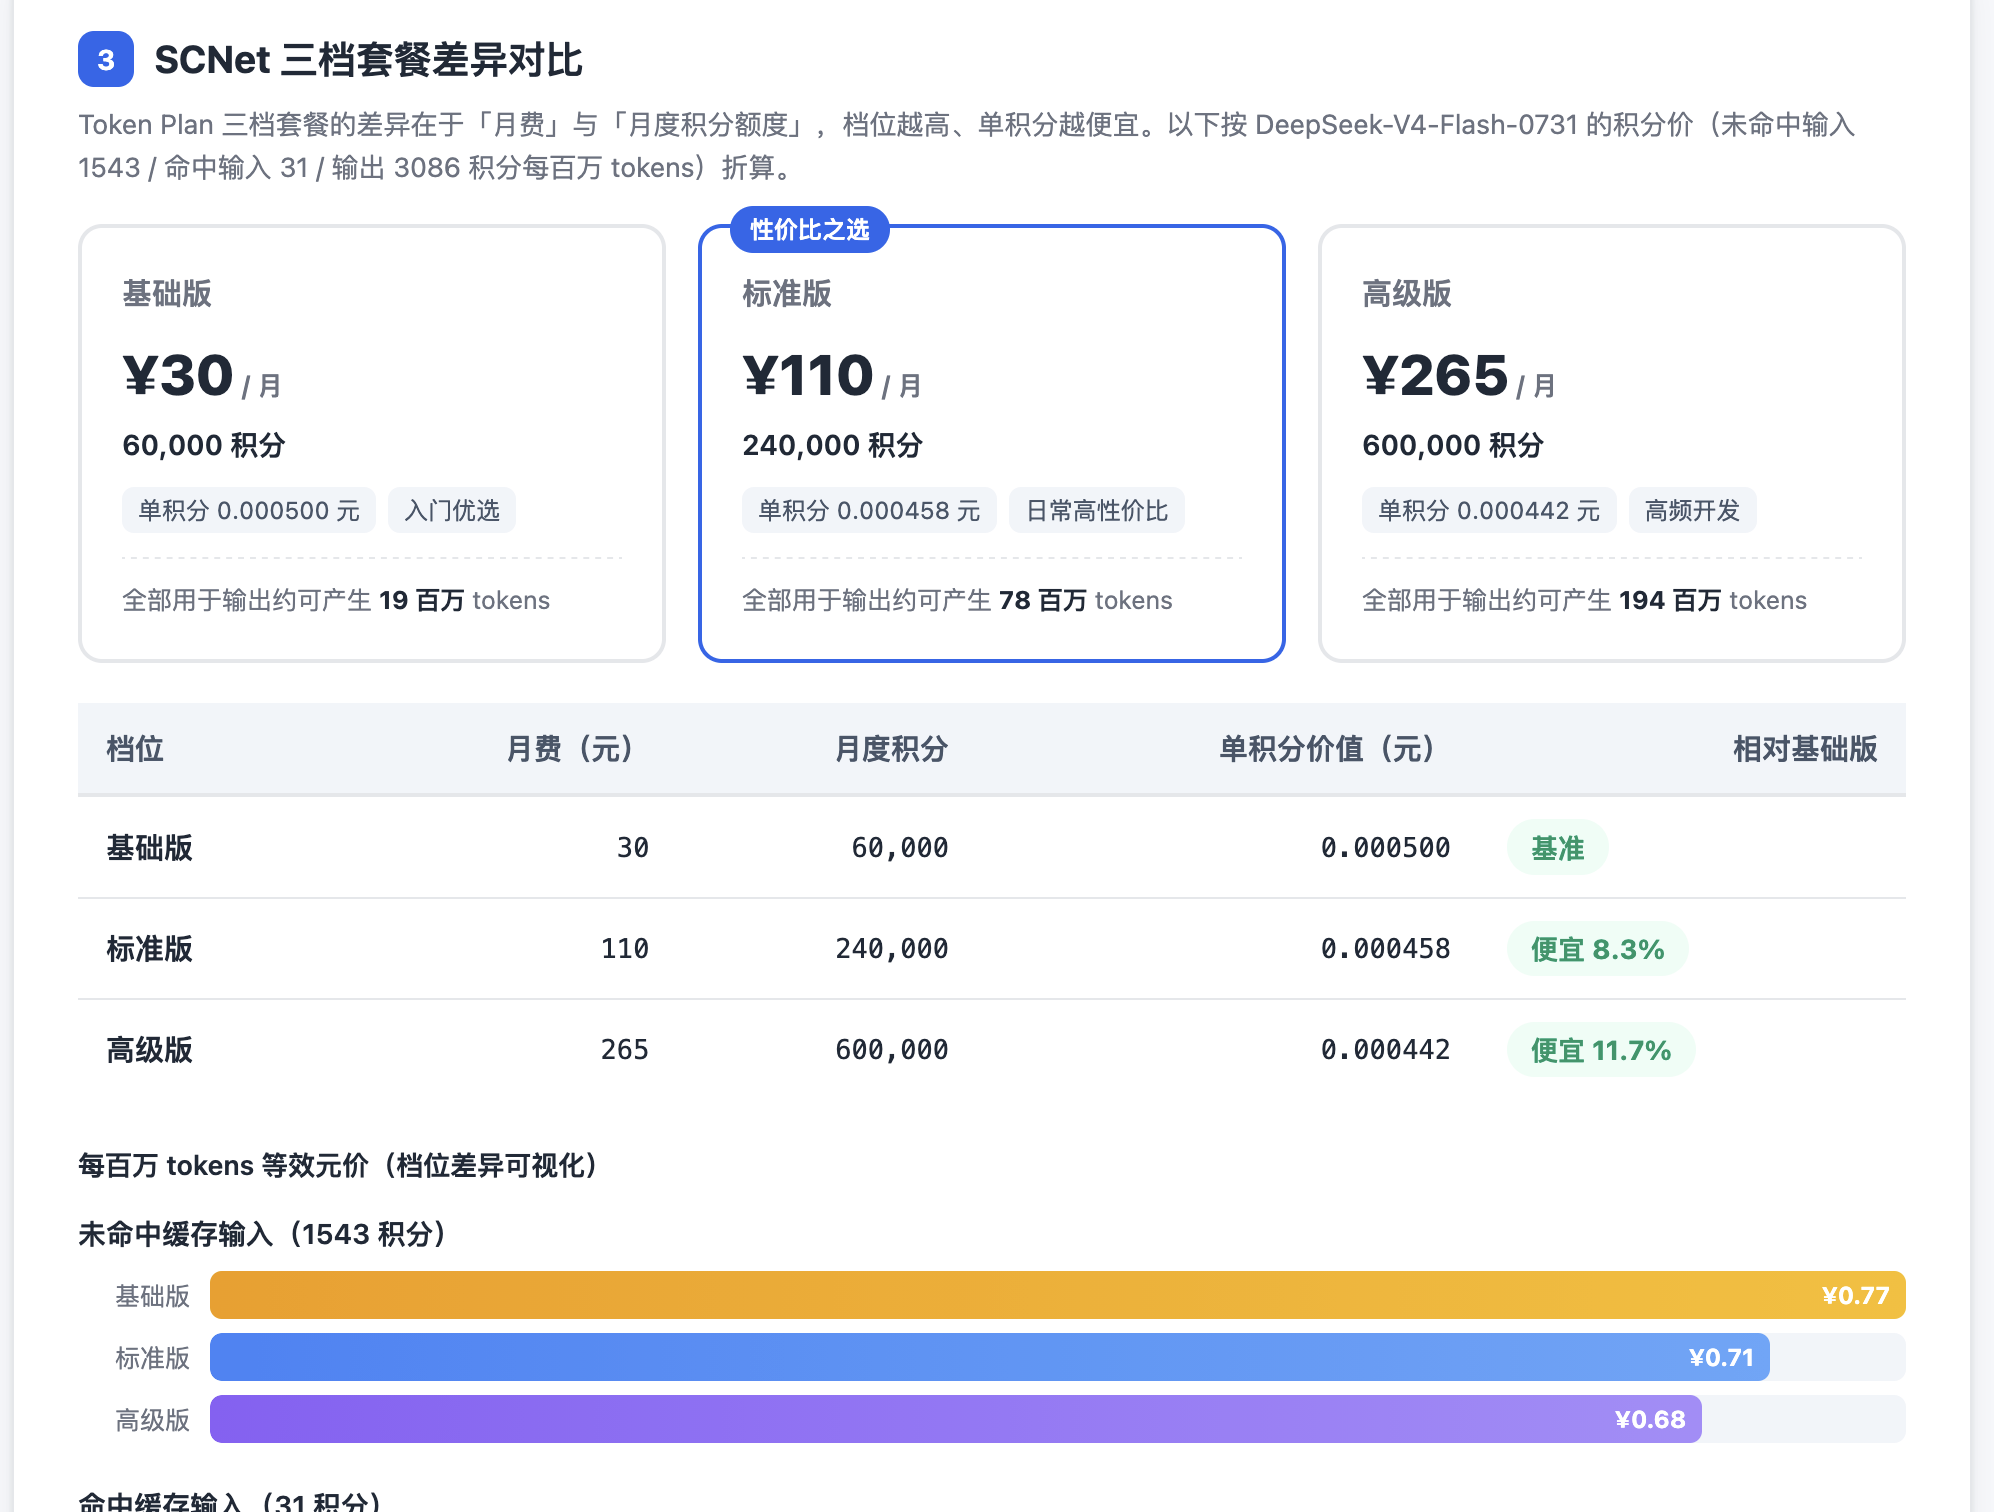
Task: Click the 基础版 label beside the orange bar
Action: point(152,1296)
